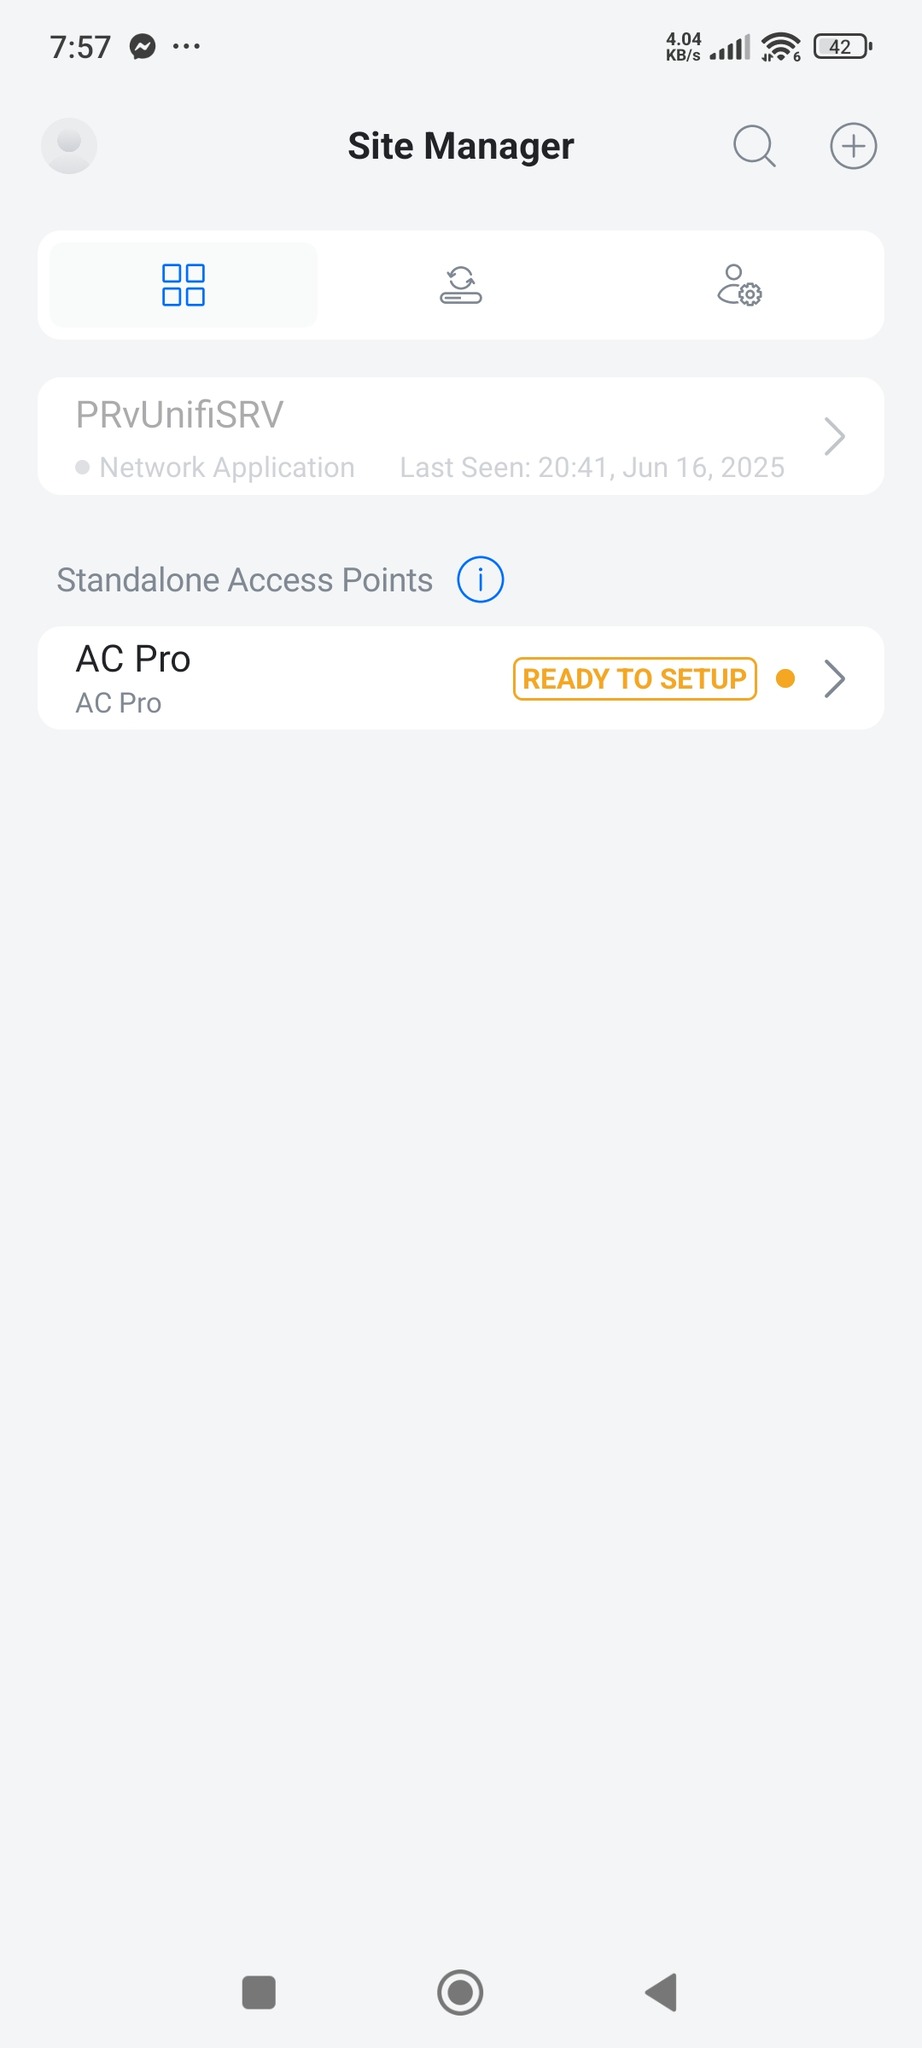Tap the Network Application label
This screenshot has width=922, height=2048.
point(227,468)
